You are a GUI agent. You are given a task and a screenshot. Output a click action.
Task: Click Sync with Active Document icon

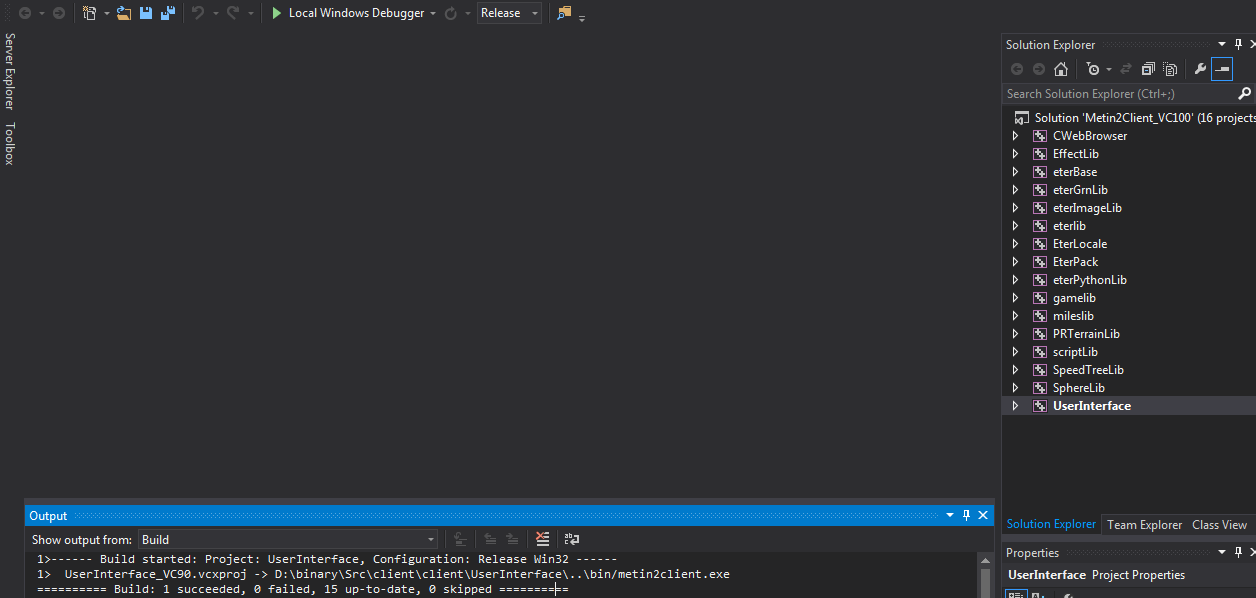pyautogui.click(x=1125, y=69)
